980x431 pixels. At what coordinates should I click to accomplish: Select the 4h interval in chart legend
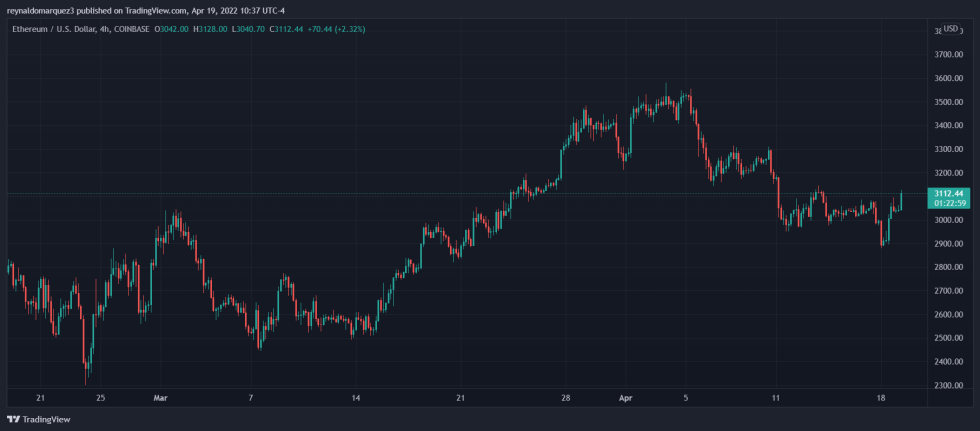pos(107,29)
